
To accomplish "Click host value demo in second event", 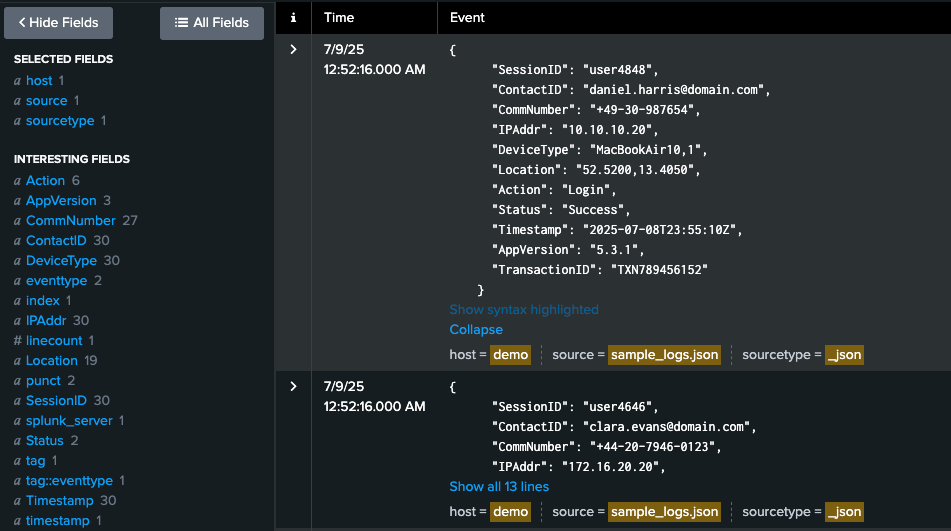I will point(511,512).
